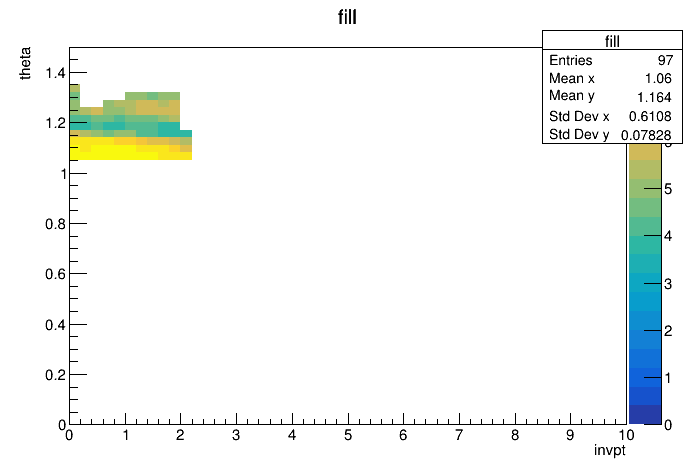
Task: Click the 'fill' plot title at top
Action: [347, 17]
